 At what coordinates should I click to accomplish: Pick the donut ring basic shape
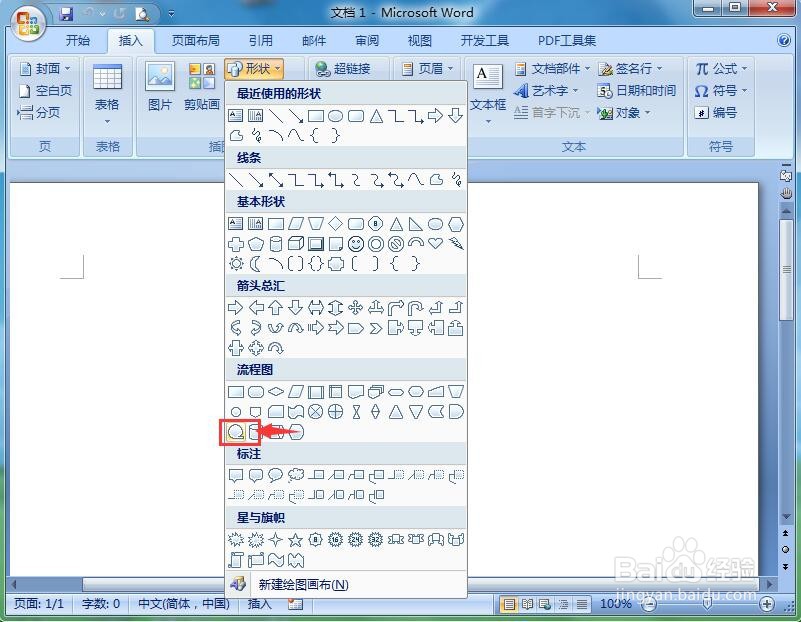(375, 244)
